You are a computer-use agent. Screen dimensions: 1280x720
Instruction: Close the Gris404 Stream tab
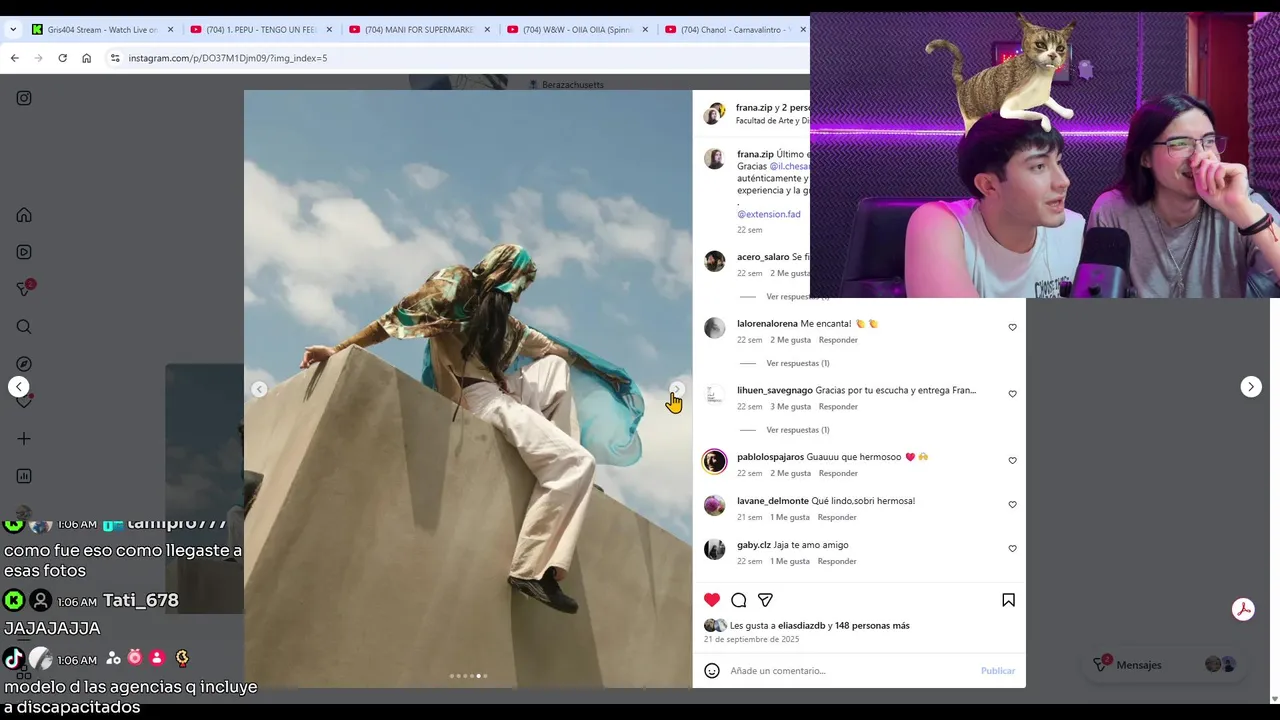(x=170, y=30)
